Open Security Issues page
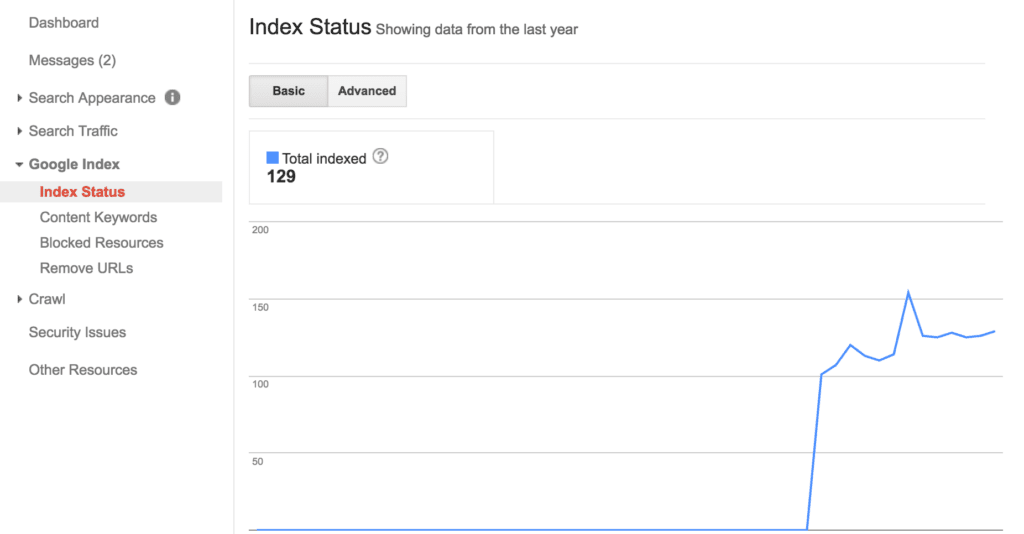This screenshot has width=1024, height=534. pos(77,332)
